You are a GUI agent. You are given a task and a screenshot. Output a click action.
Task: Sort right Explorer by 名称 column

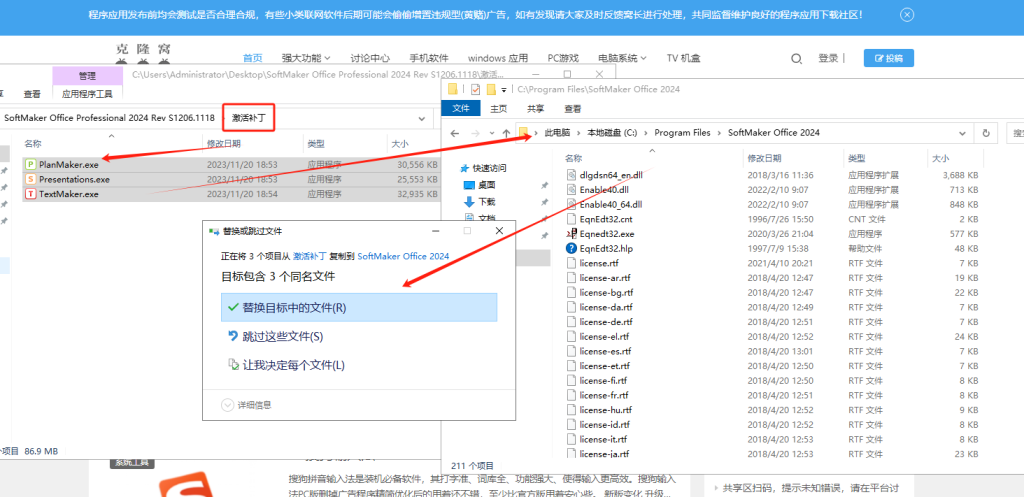[573, 158]
